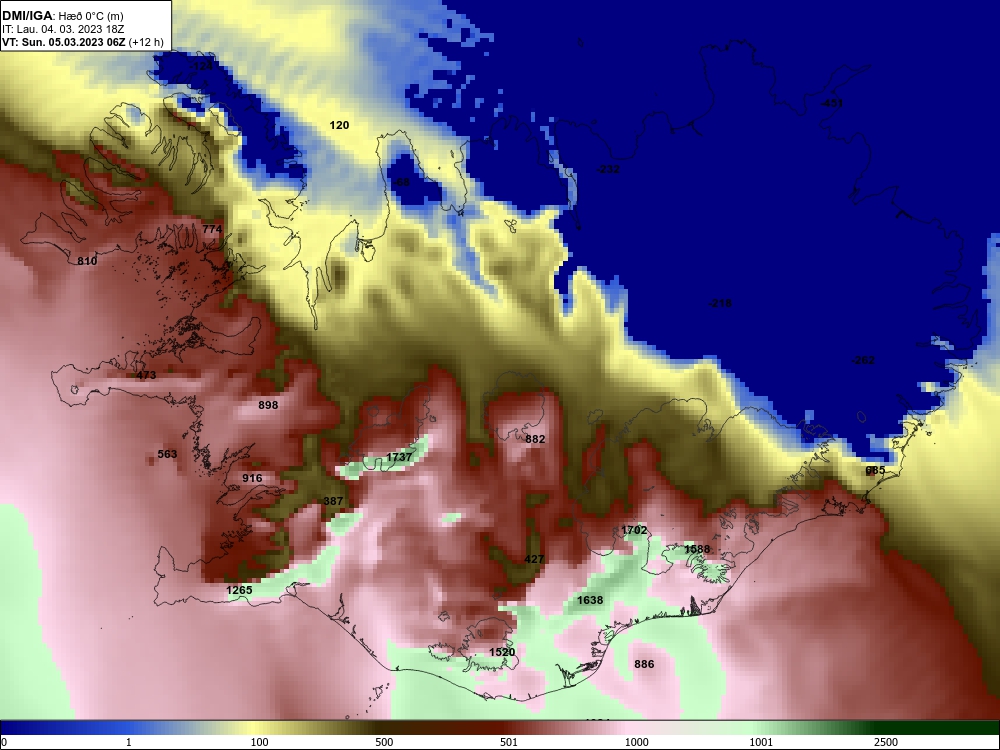Viewport: 1000px width, 750px height.
Task: Click the '120' value label on the map
Action: (x=339, y=125)
